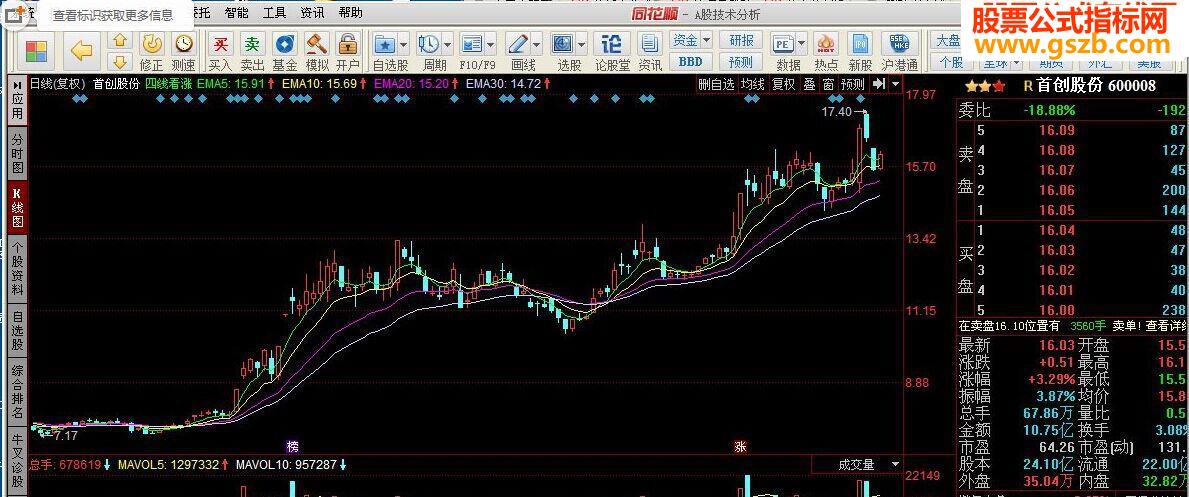Click the collapse-panel arrow icon beside 预测
1189x497 pixels.
click(x=879, y=84)
